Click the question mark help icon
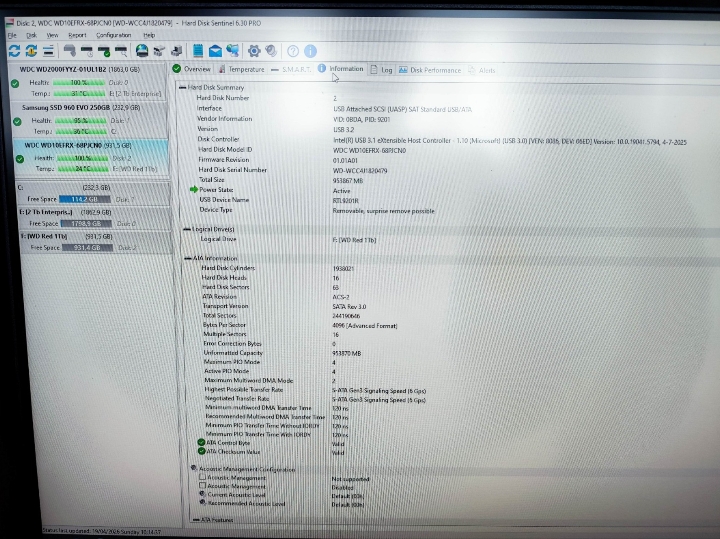The image size is (720, 539). pyautogui.click(x=293, y=51)
